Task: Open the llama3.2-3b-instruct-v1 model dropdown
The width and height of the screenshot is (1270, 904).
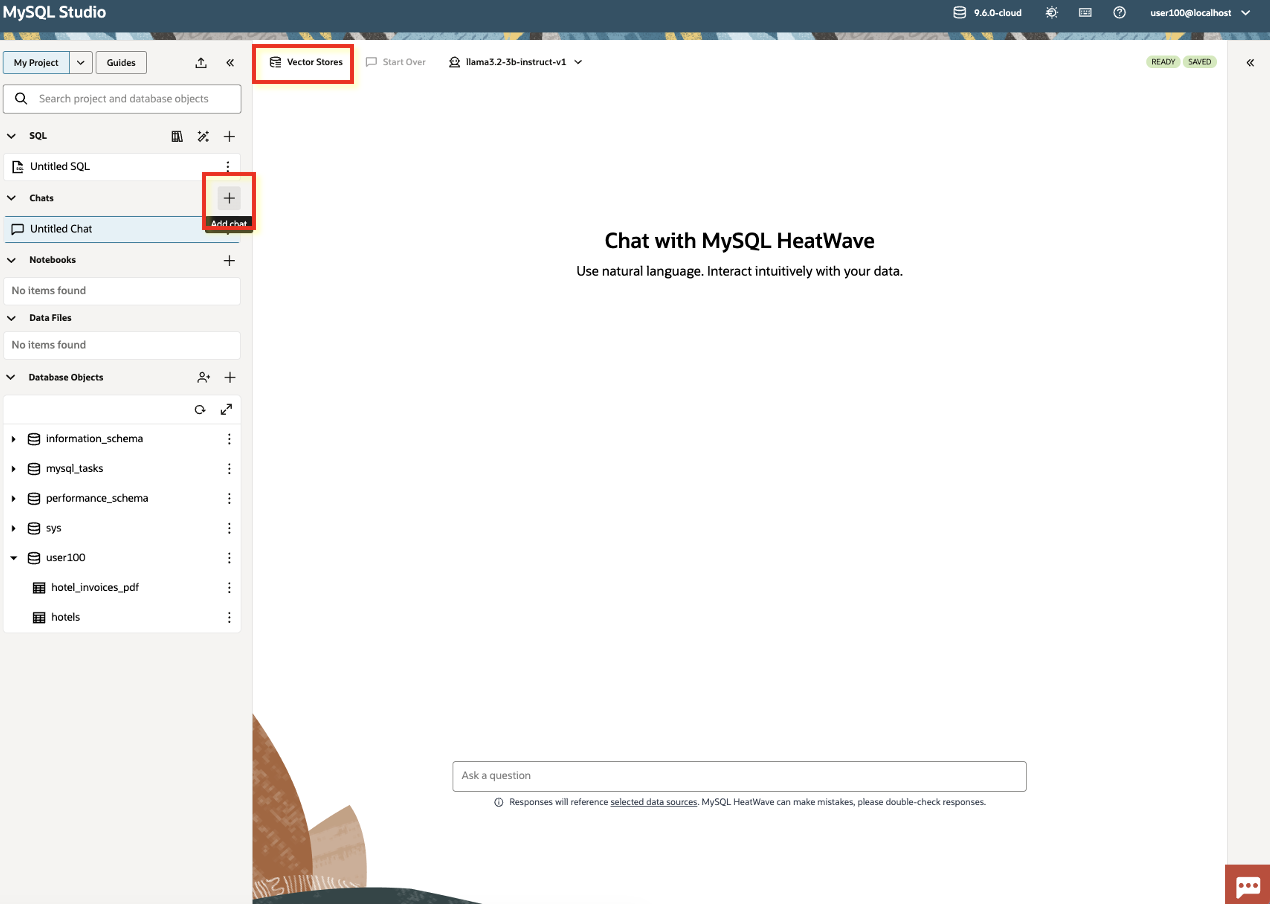Action: [515, 62]
